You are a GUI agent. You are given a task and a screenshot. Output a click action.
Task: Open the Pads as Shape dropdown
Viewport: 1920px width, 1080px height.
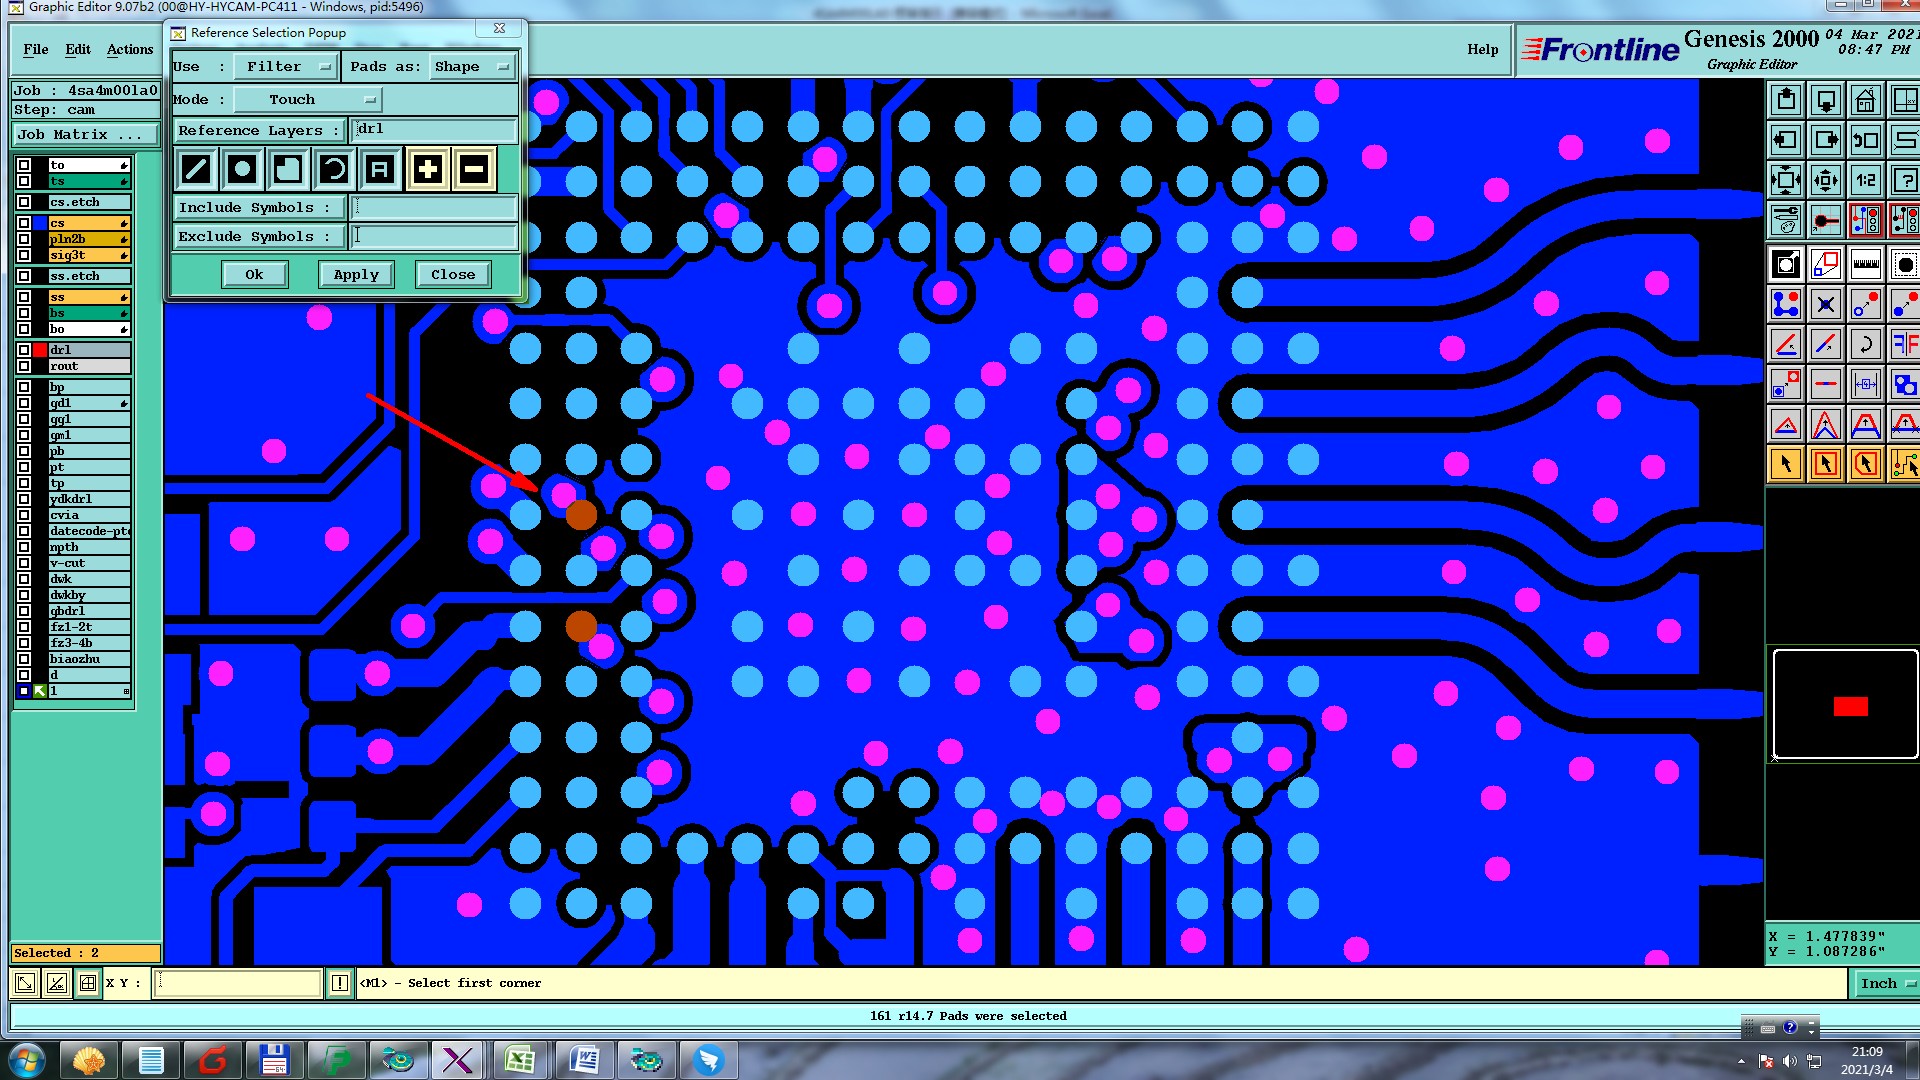[x=472, y=67]
